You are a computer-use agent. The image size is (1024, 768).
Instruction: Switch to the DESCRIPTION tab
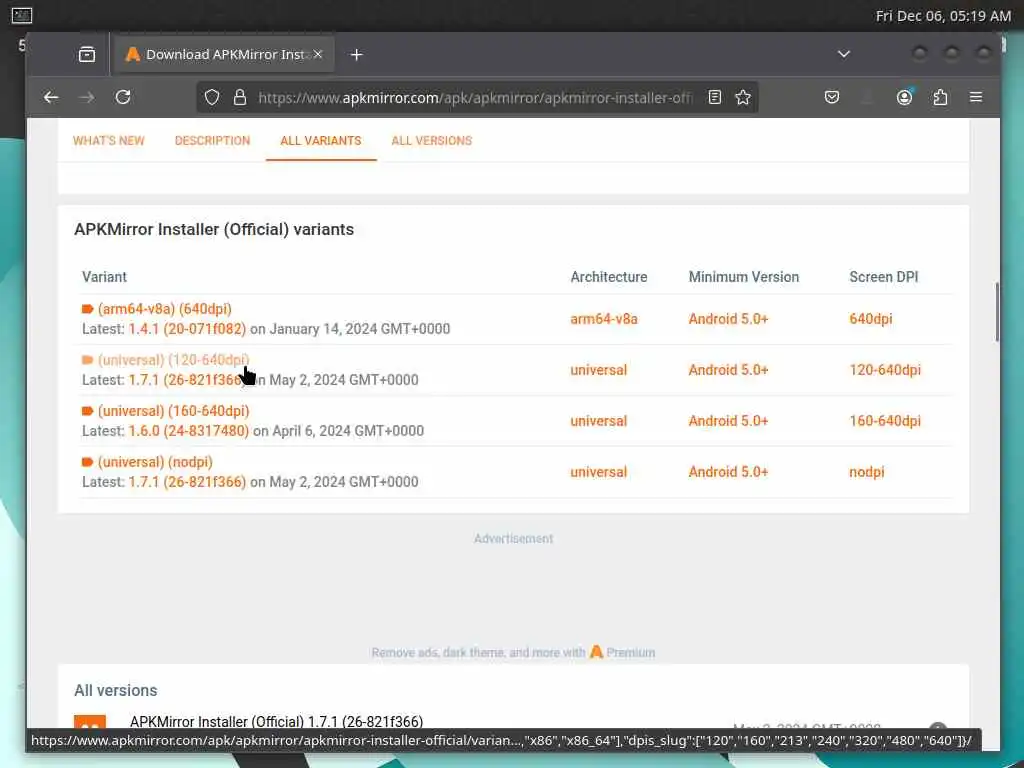[212, 140]
